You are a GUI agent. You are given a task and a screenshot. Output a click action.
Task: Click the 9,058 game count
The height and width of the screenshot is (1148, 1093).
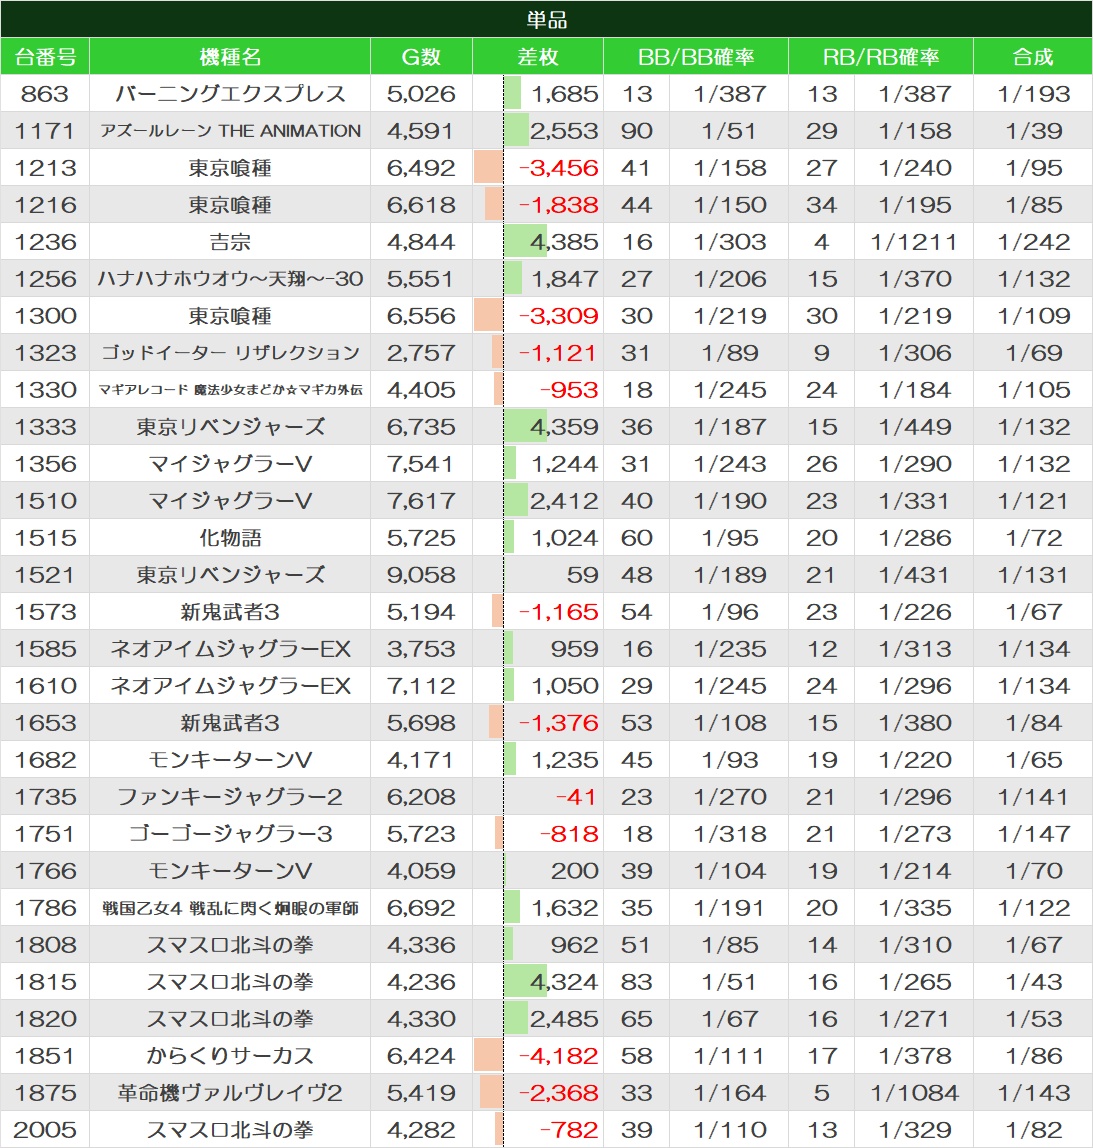[x=421, y=575]
